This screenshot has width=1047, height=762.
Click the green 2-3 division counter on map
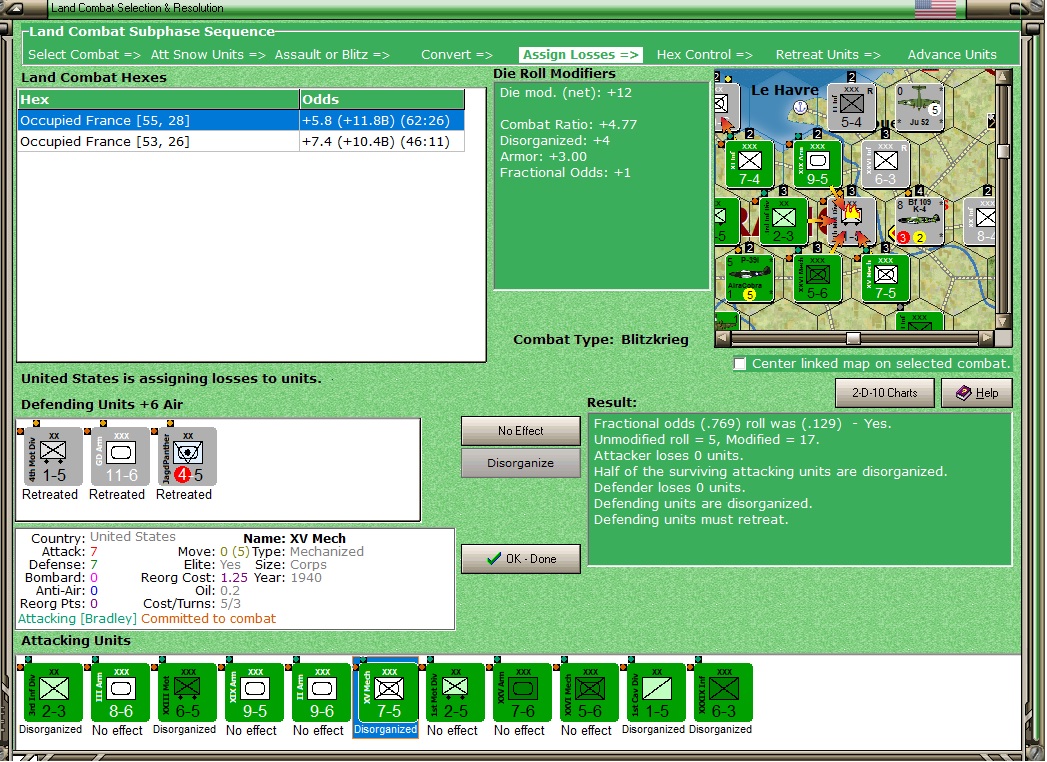783,221
